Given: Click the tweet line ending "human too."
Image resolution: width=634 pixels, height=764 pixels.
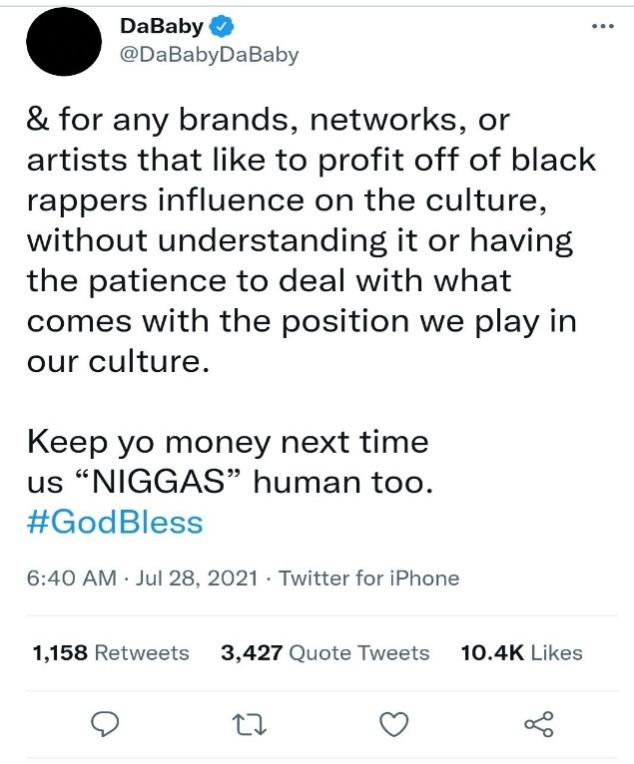Looking at the screenshot, I should 231,481.
